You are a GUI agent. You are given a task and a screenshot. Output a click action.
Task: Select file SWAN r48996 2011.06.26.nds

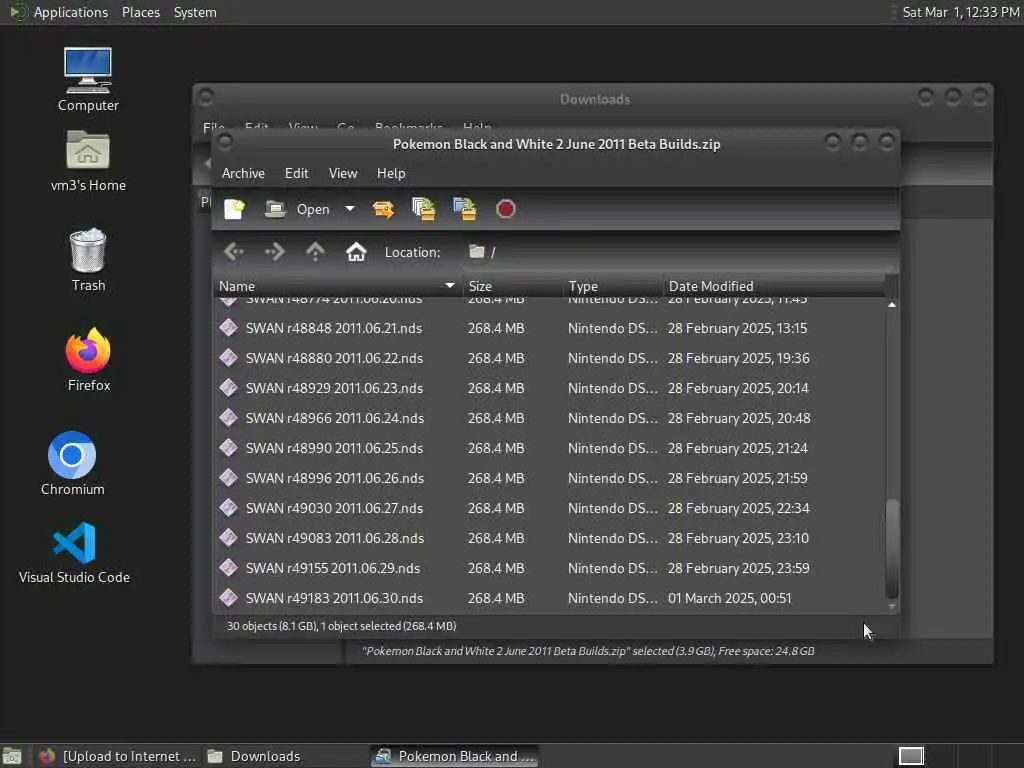(x=549, y=478)
